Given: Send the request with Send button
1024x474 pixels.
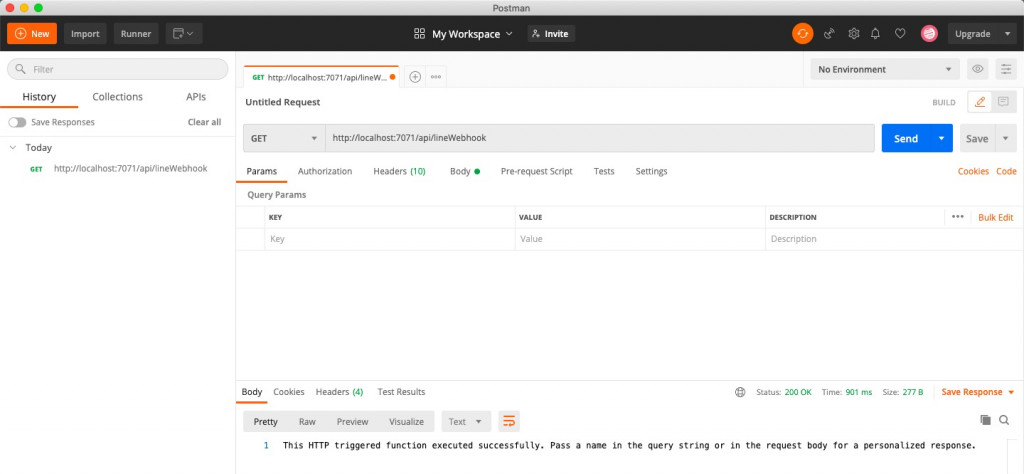Looking at the screenshot, I should click(x=906, y=138).
